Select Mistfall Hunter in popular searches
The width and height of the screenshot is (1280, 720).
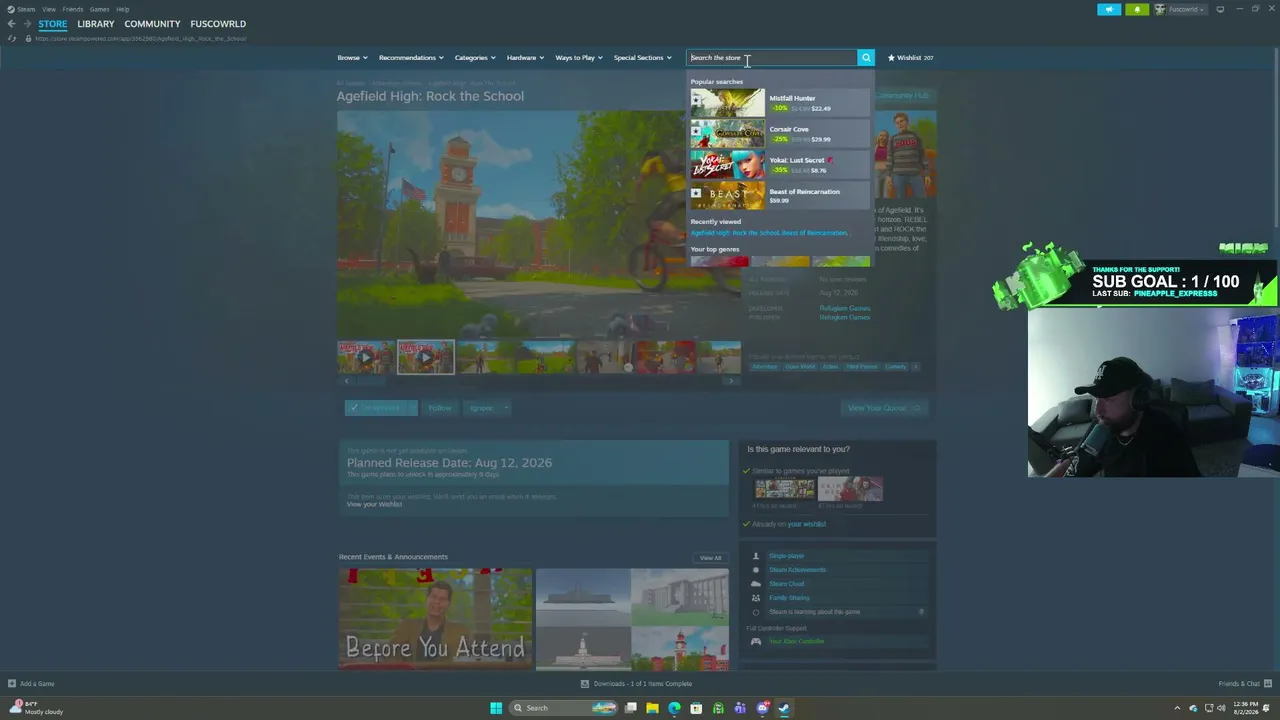point(779,103)
